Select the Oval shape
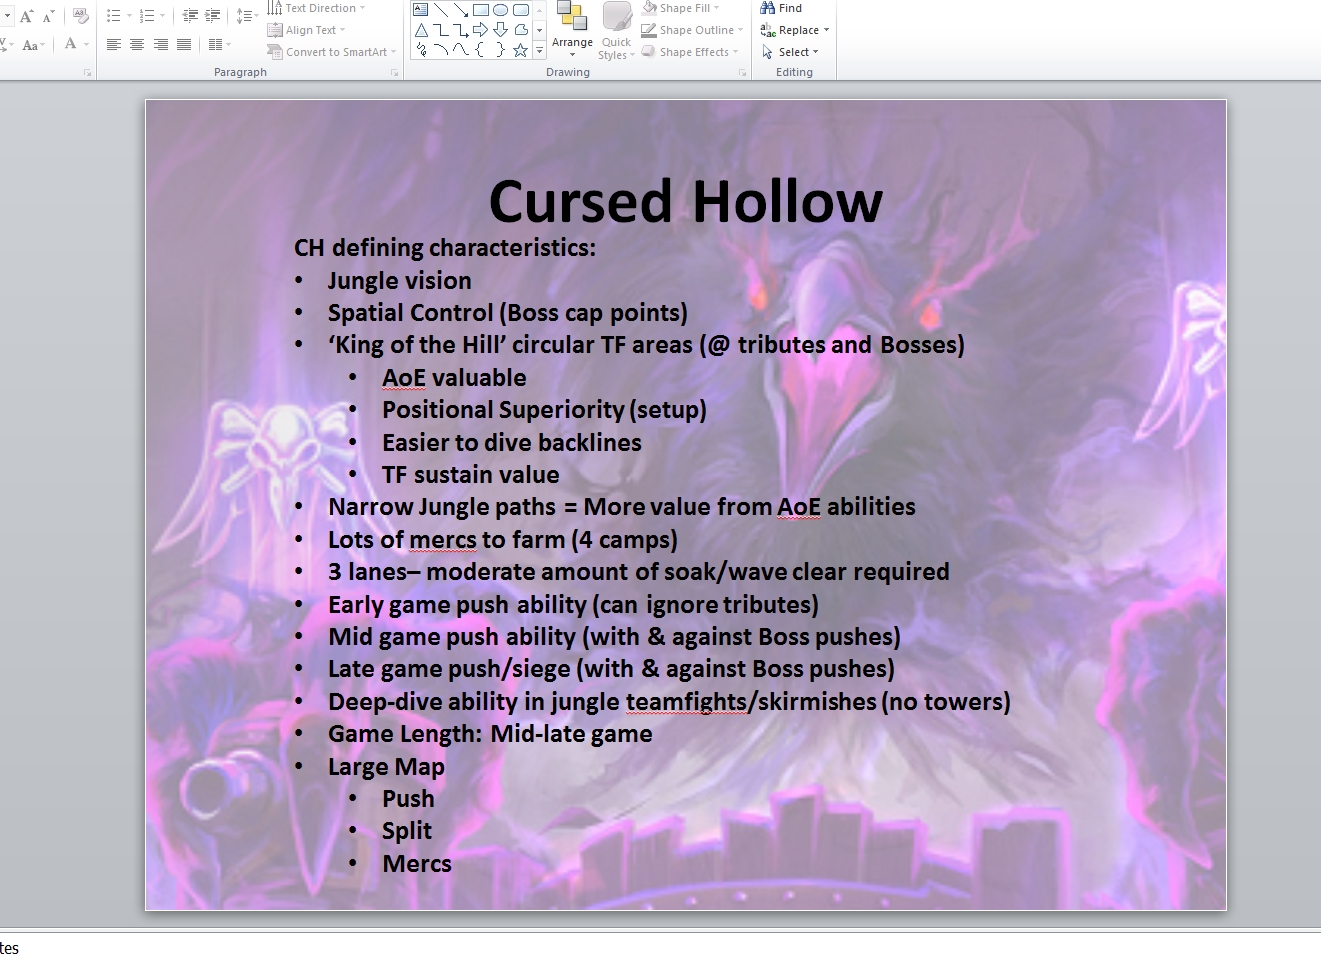The height and width of the screenshot is (961, 1321). (x=501, y=9)
